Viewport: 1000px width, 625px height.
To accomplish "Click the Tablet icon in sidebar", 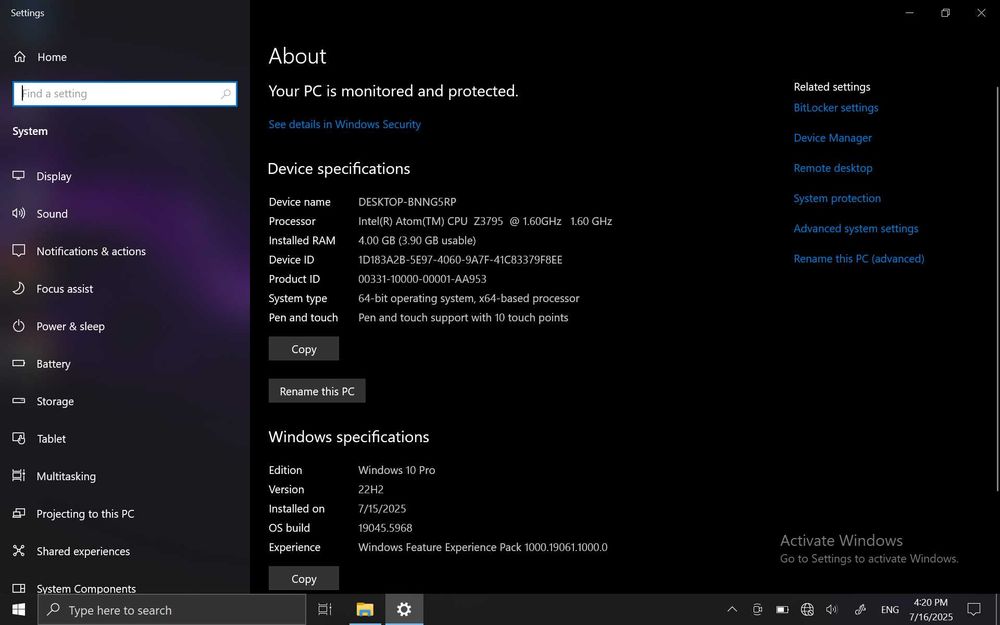I will pyautogui.click(x=18, y=438).
